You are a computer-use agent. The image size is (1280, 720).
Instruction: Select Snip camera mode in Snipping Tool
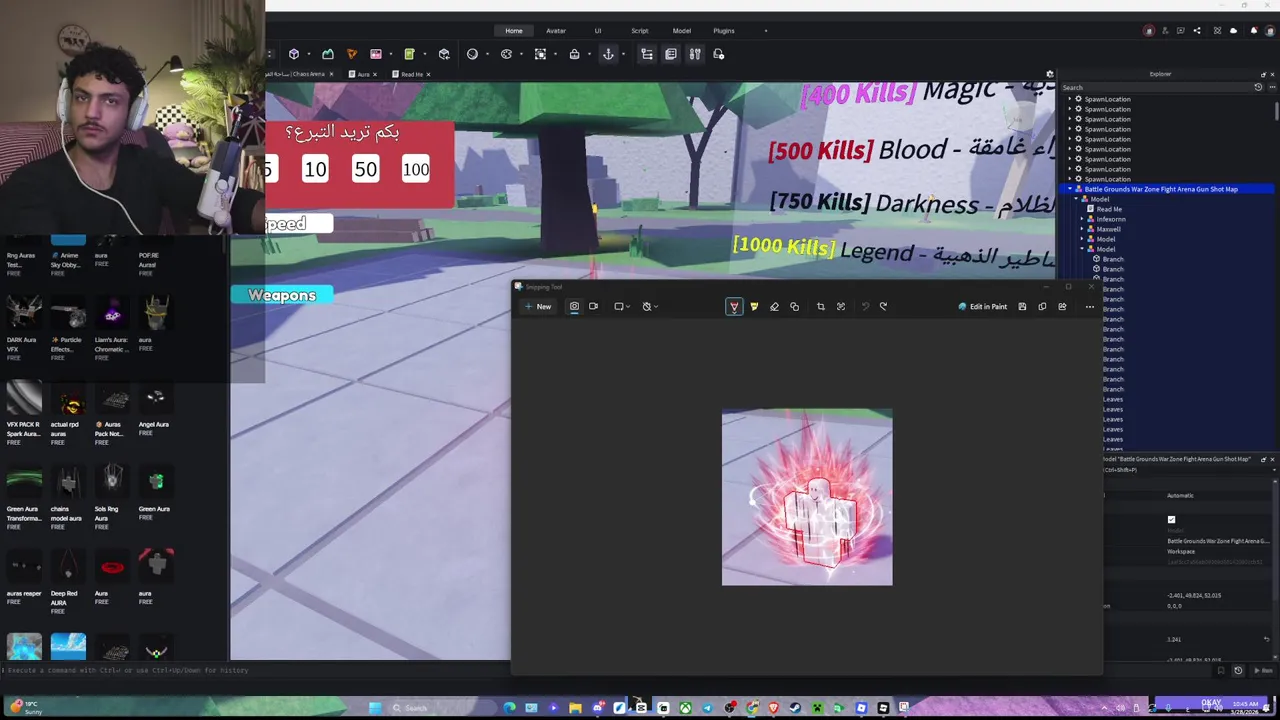(574, 306)
